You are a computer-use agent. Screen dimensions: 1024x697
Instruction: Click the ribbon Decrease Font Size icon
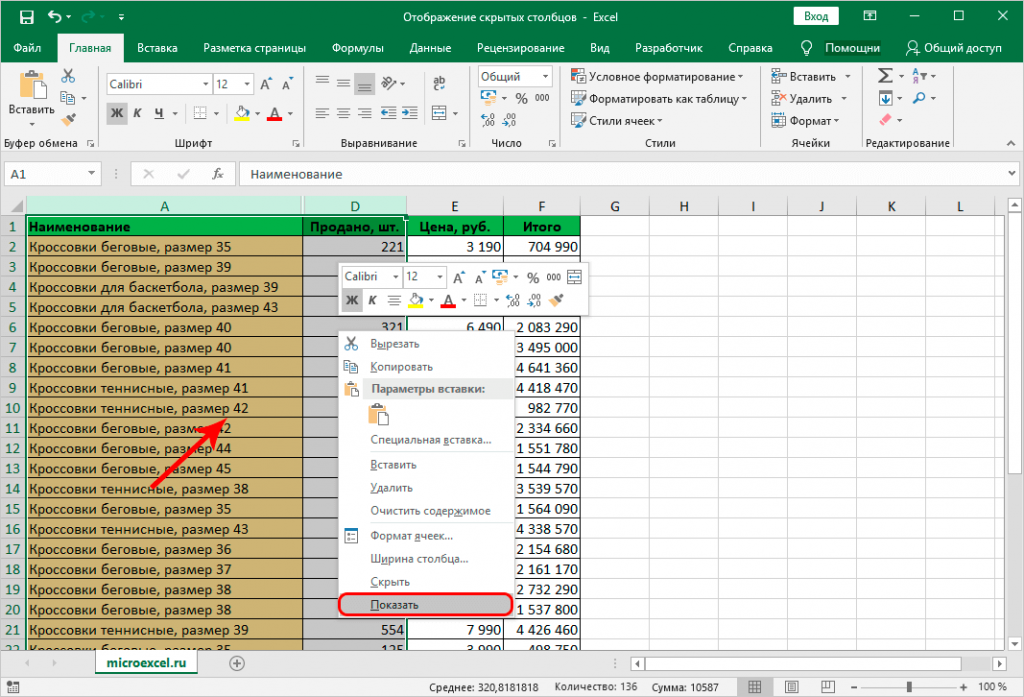point(287,84)
